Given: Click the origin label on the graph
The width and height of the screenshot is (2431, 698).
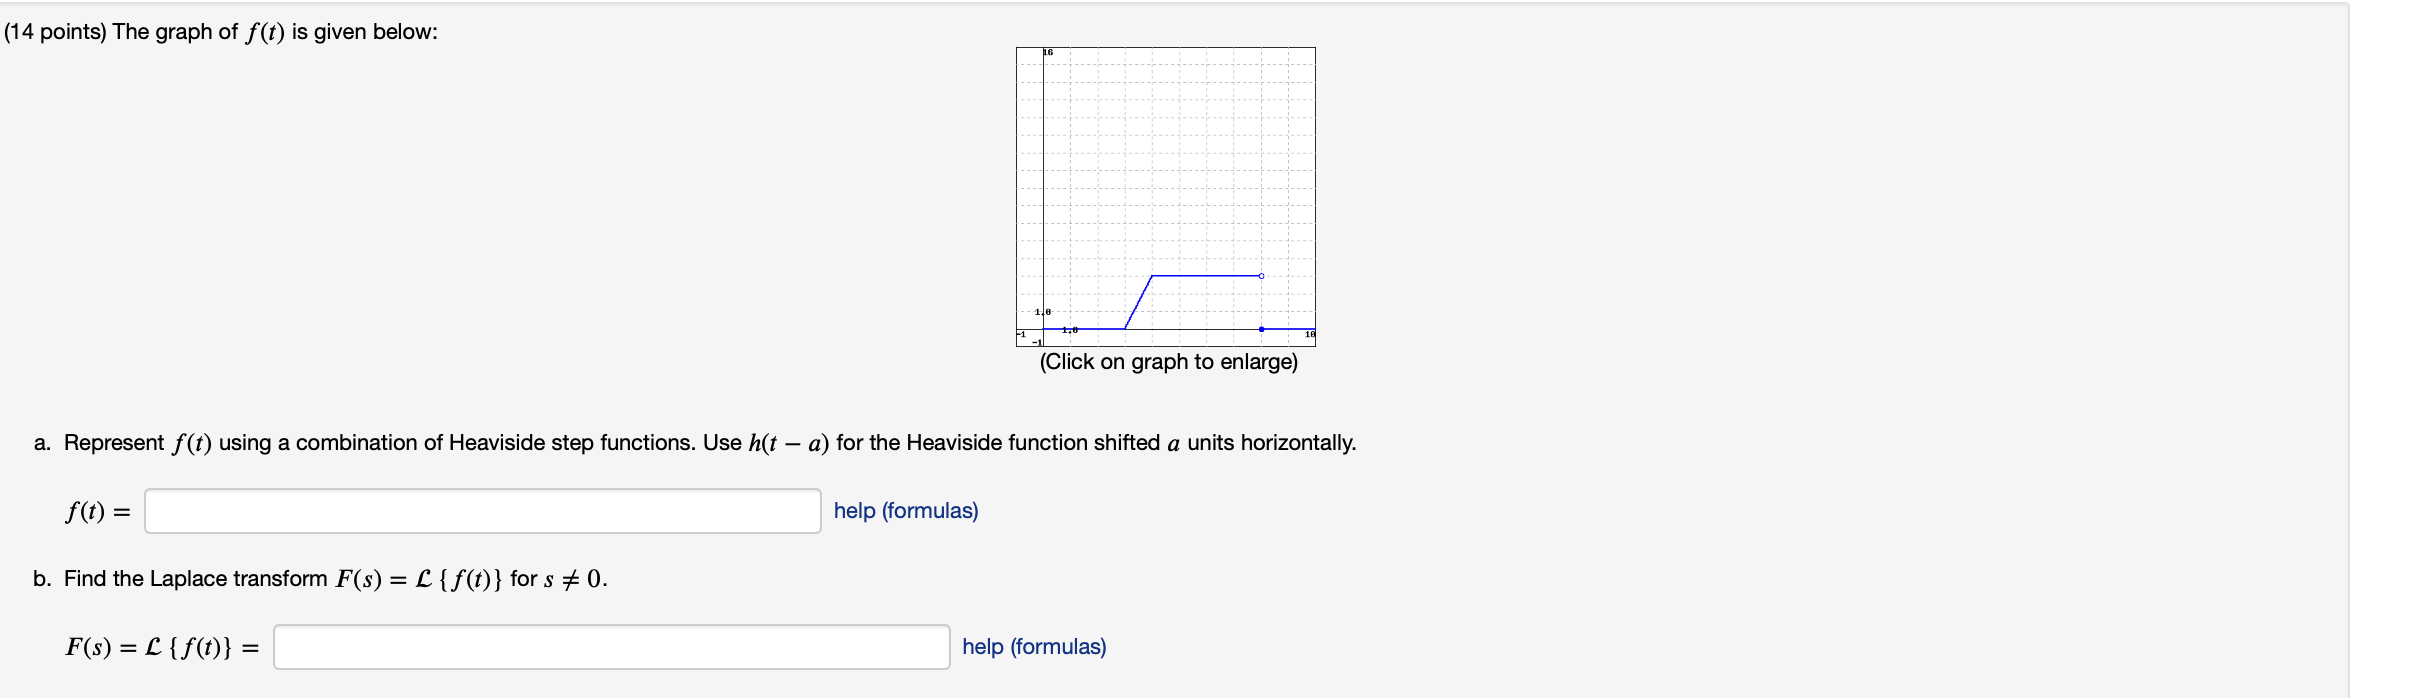Looking at the screenshot, I should (1070, 329).
